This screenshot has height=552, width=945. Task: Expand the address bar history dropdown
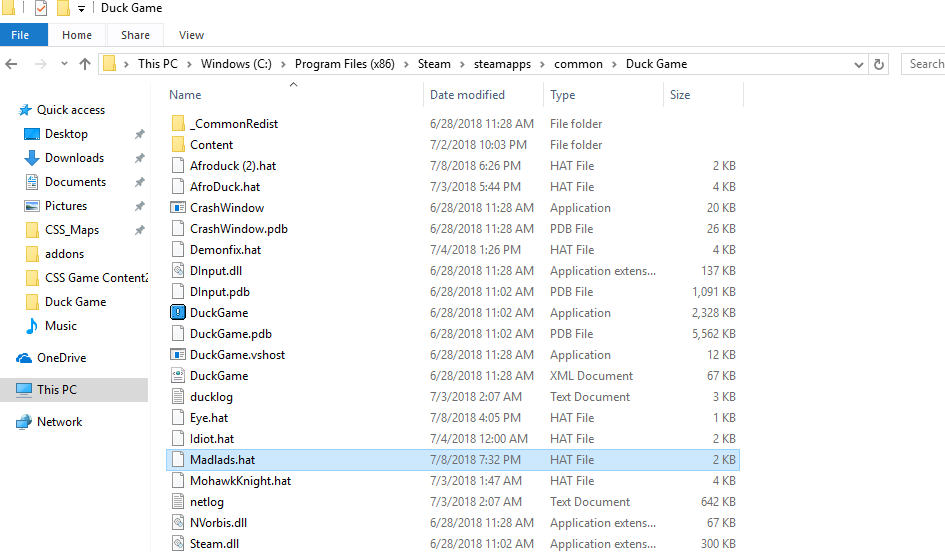tap(859, 64)
